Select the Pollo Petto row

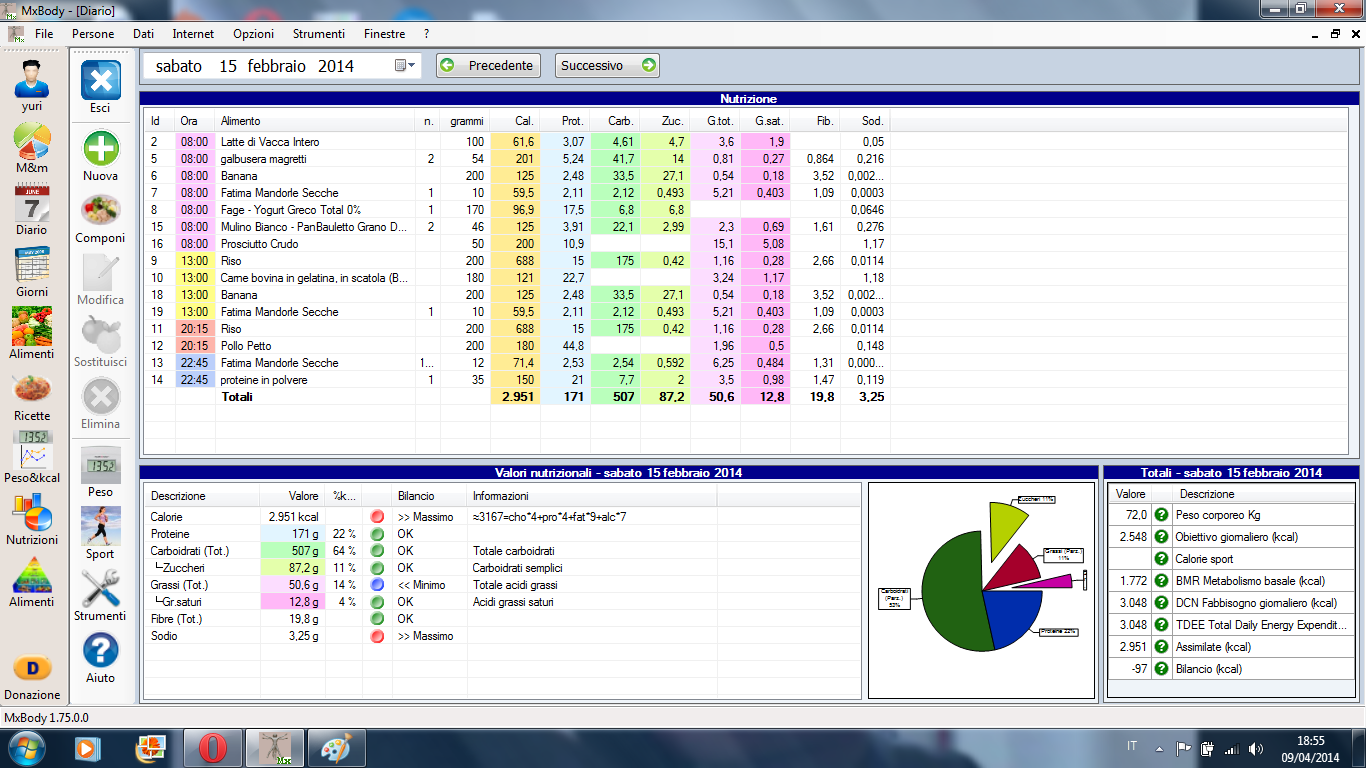(x=516, y=346)
